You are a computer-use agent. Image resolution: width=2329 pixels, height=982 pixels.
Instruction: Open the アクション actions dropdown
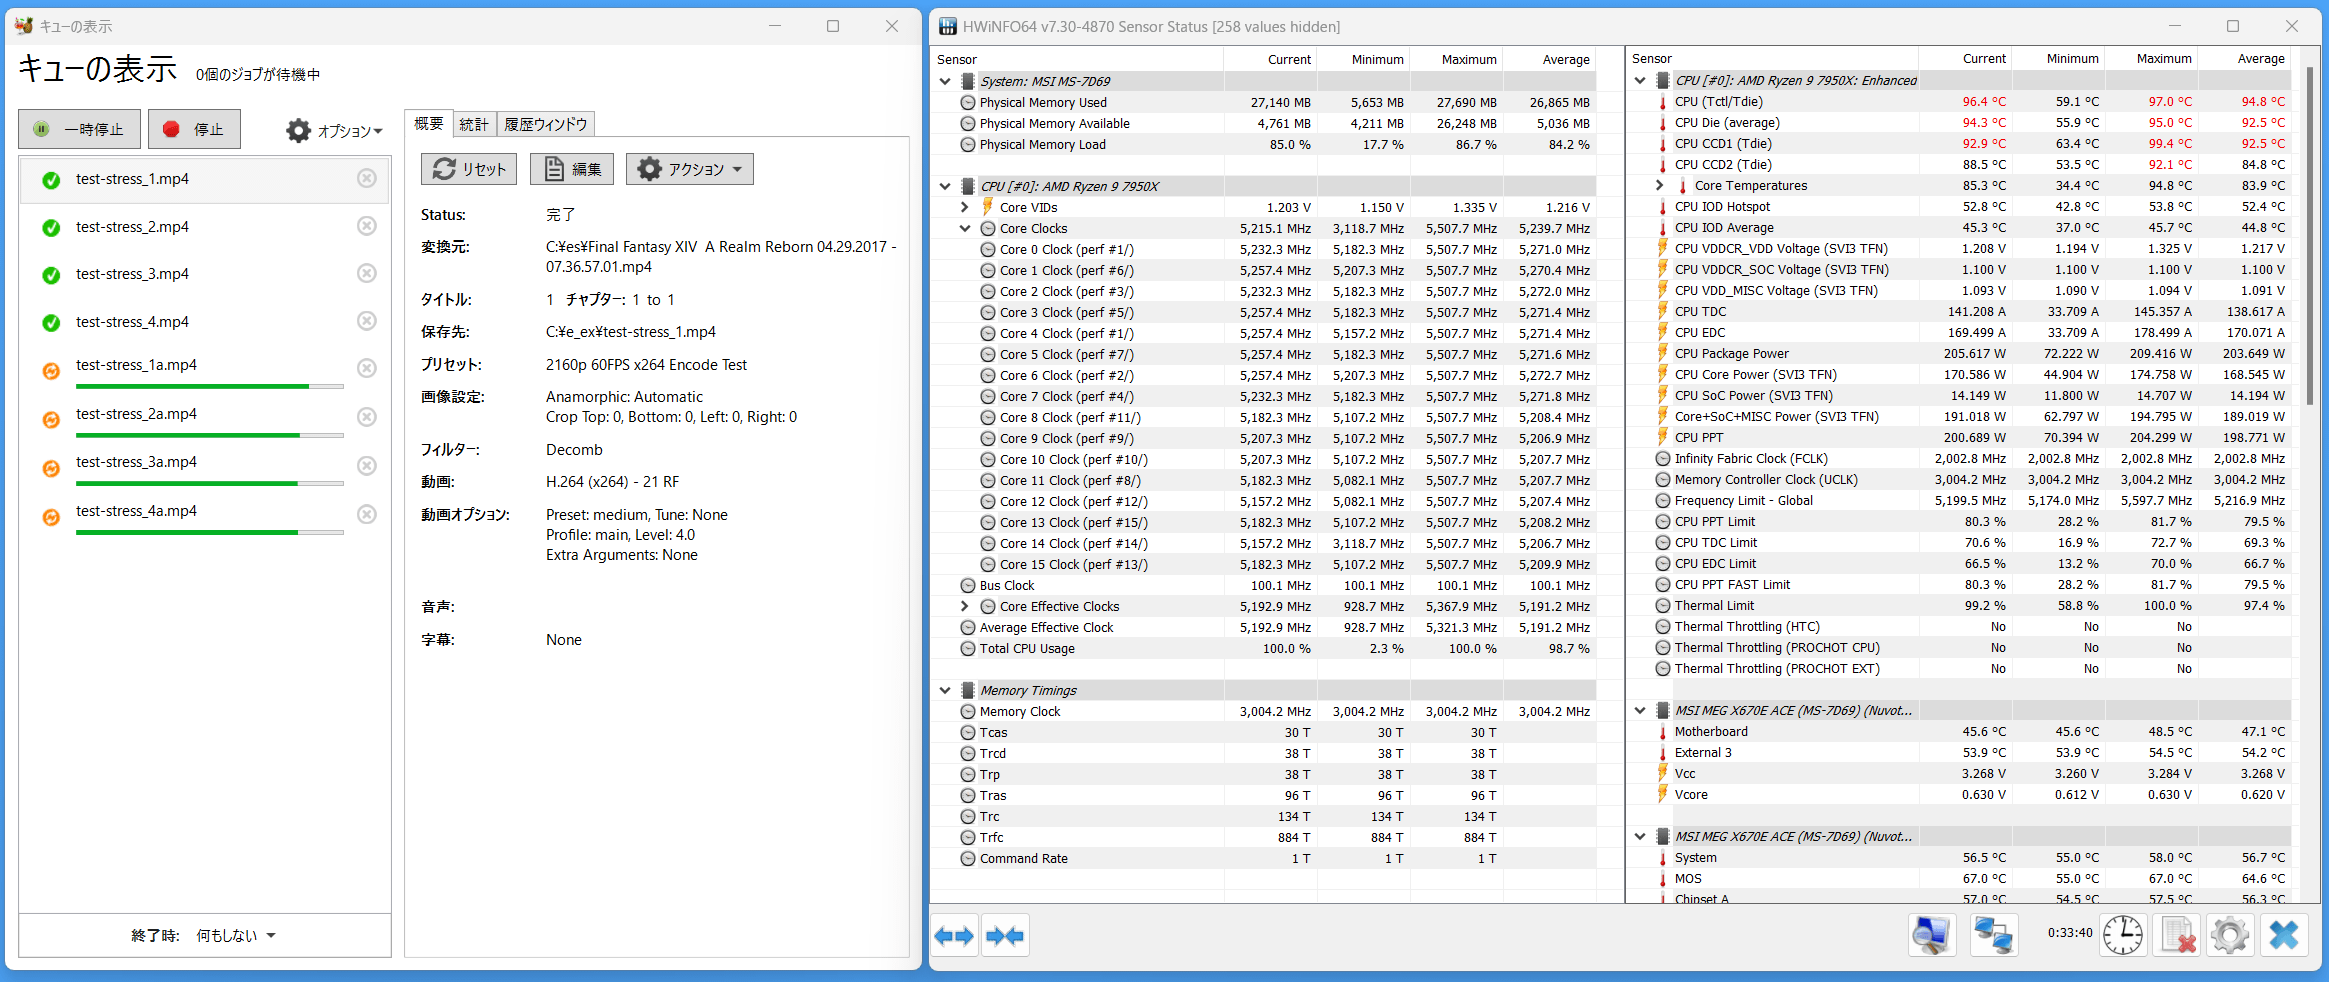pos(690,169)
